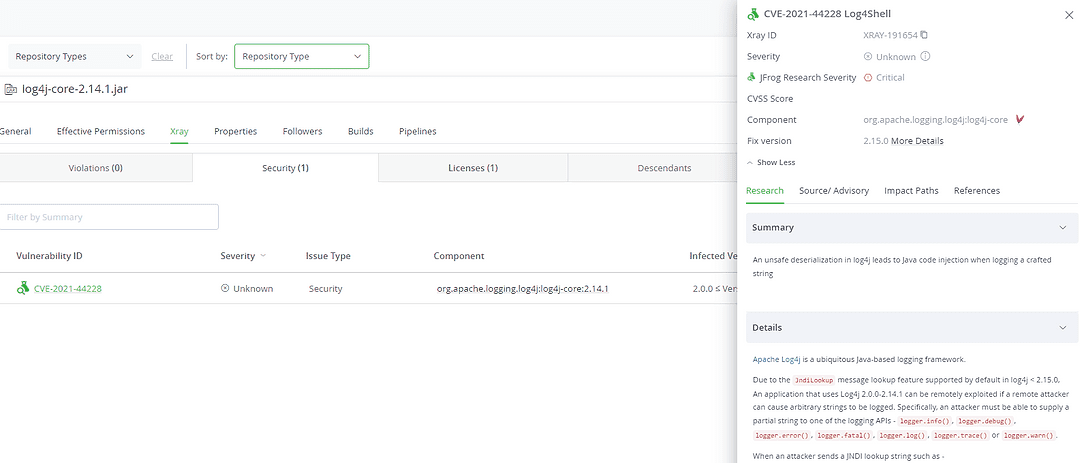Click the Filter by Summary field

[x=109, y=217]
